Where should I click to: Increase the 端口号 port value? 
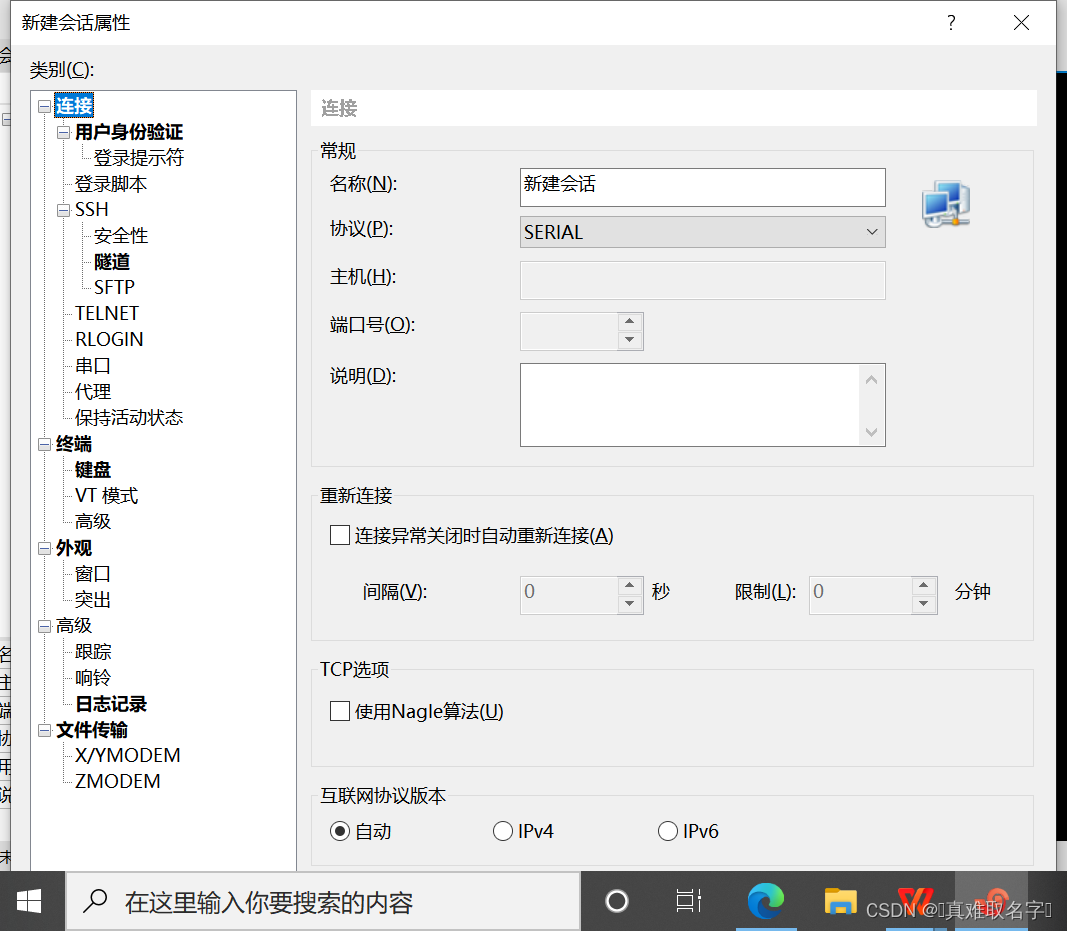point(629,321)
